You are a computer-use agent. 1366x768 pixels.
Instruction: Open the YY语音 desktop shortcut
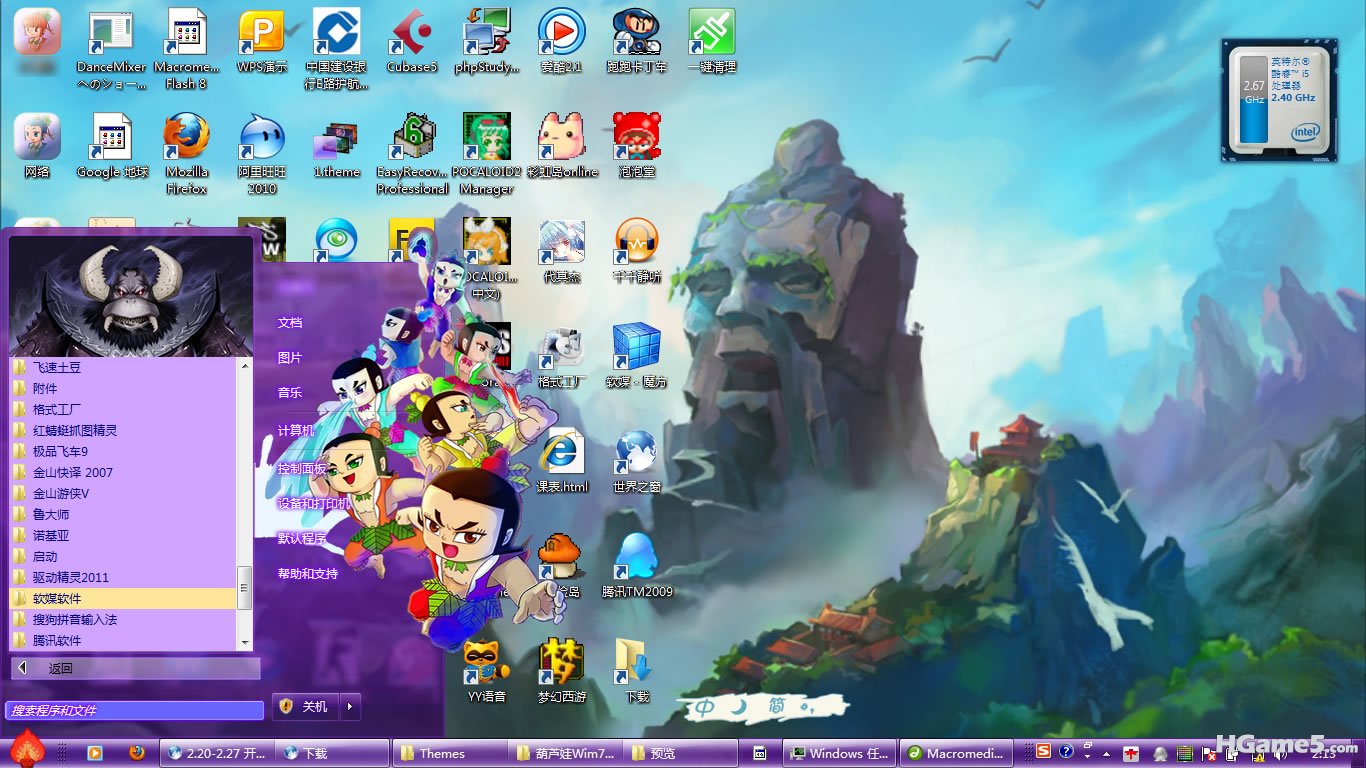pyautogui.click(x=486, y=662)
